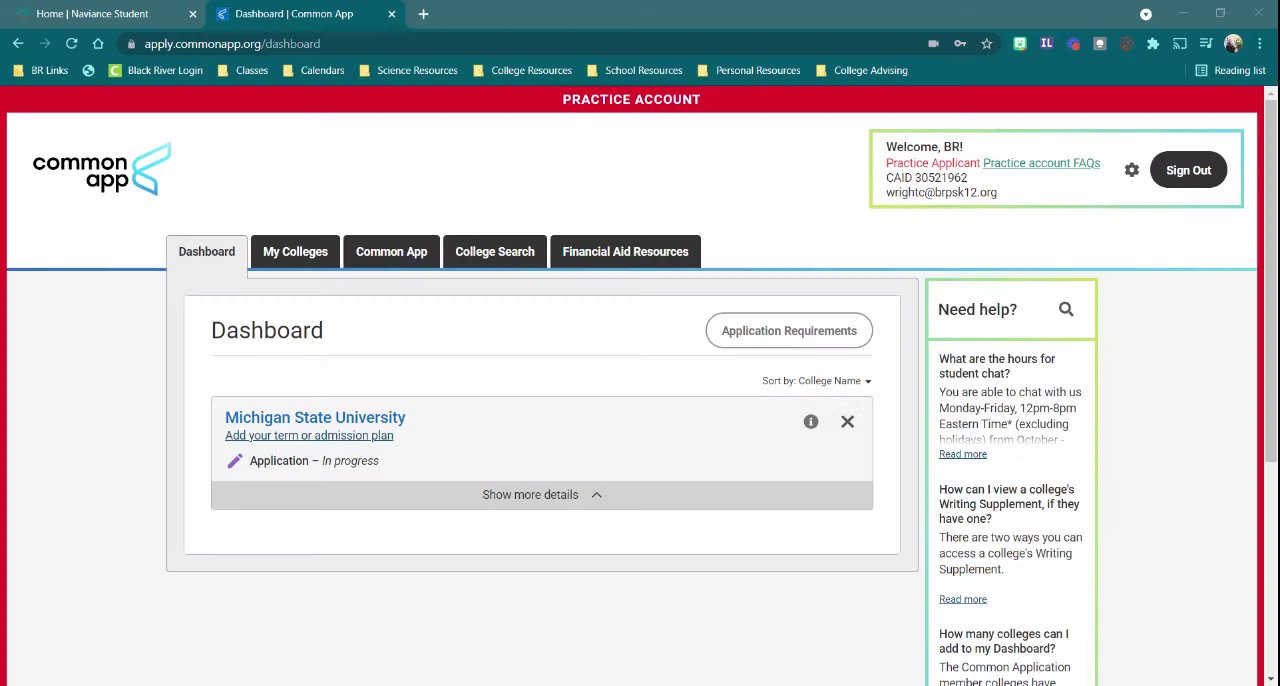1280x686 pixels.
Task: Click Application Requirements button
Action: pos(789,331)
